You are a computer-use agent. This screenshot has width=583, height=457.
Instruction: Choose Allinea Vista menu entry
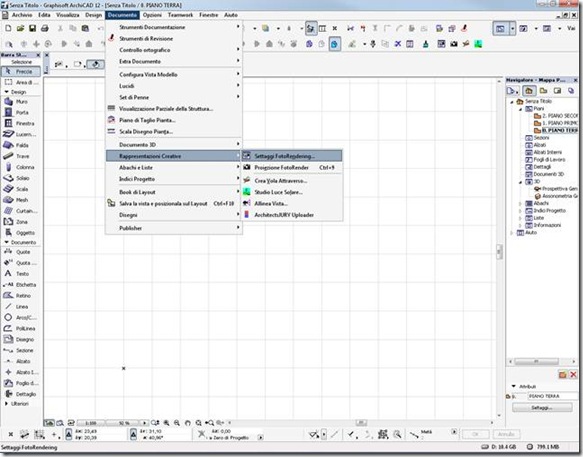click(292, 203)
